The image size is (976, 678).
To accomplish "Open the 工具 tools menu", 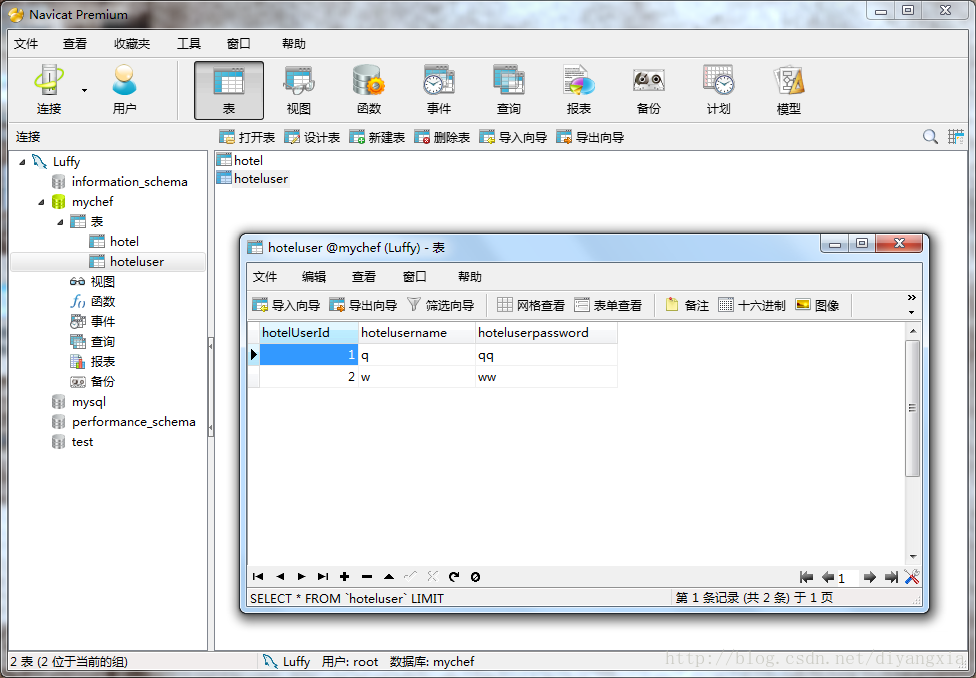I will 189,44.
